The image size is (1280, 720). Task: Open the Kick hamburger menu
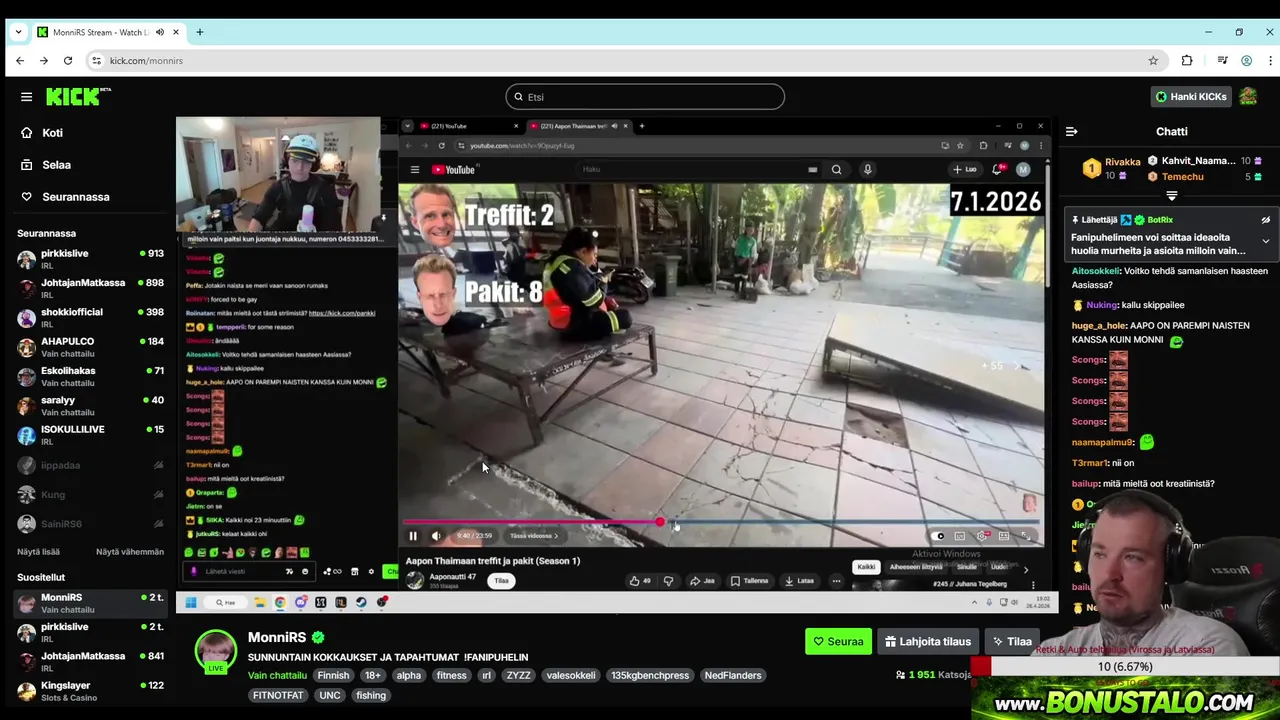coord(27,97)
